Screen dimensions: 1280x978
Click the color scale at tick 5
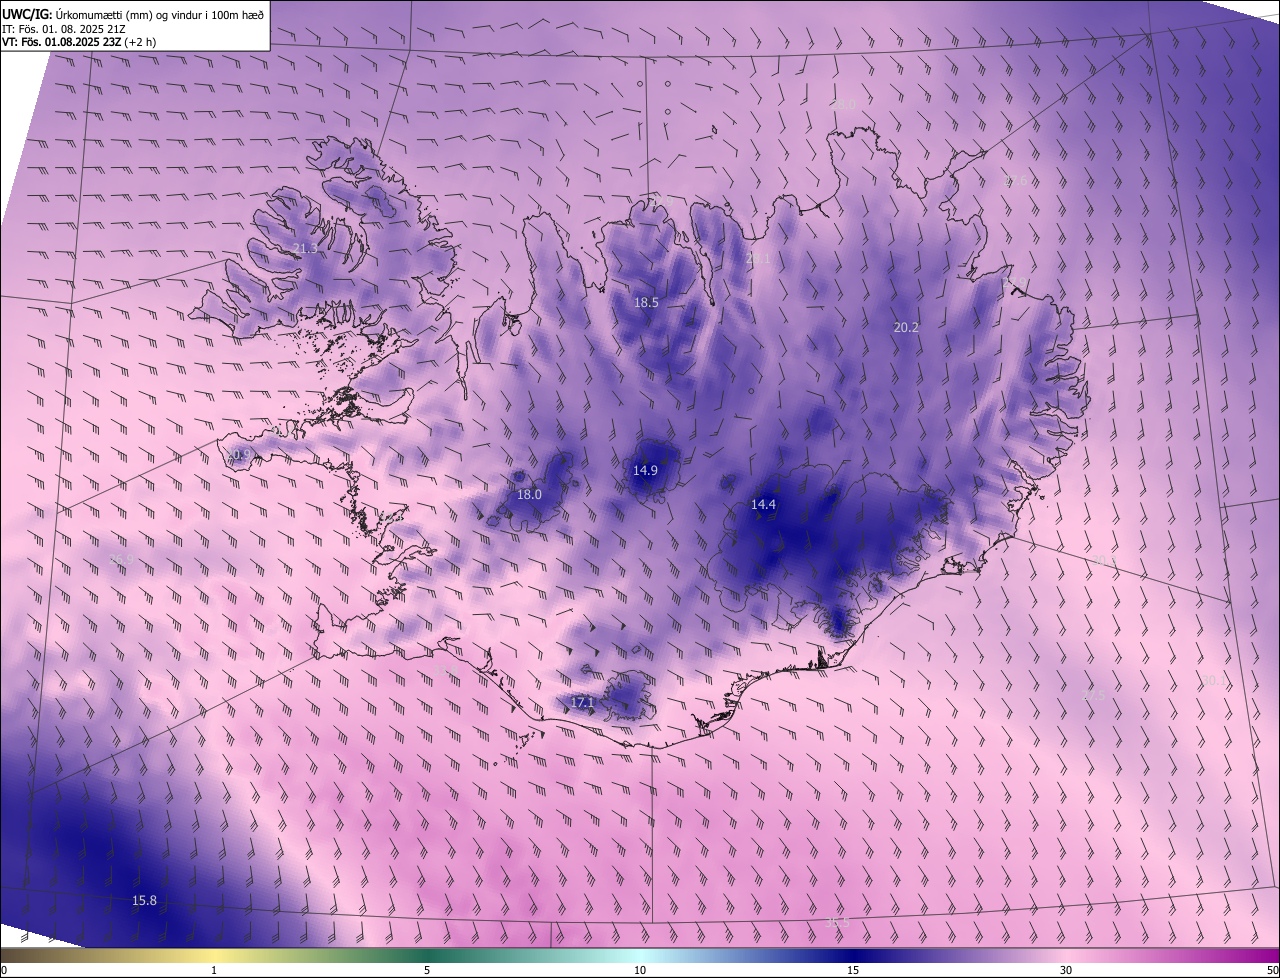click(x=427, y=970)
